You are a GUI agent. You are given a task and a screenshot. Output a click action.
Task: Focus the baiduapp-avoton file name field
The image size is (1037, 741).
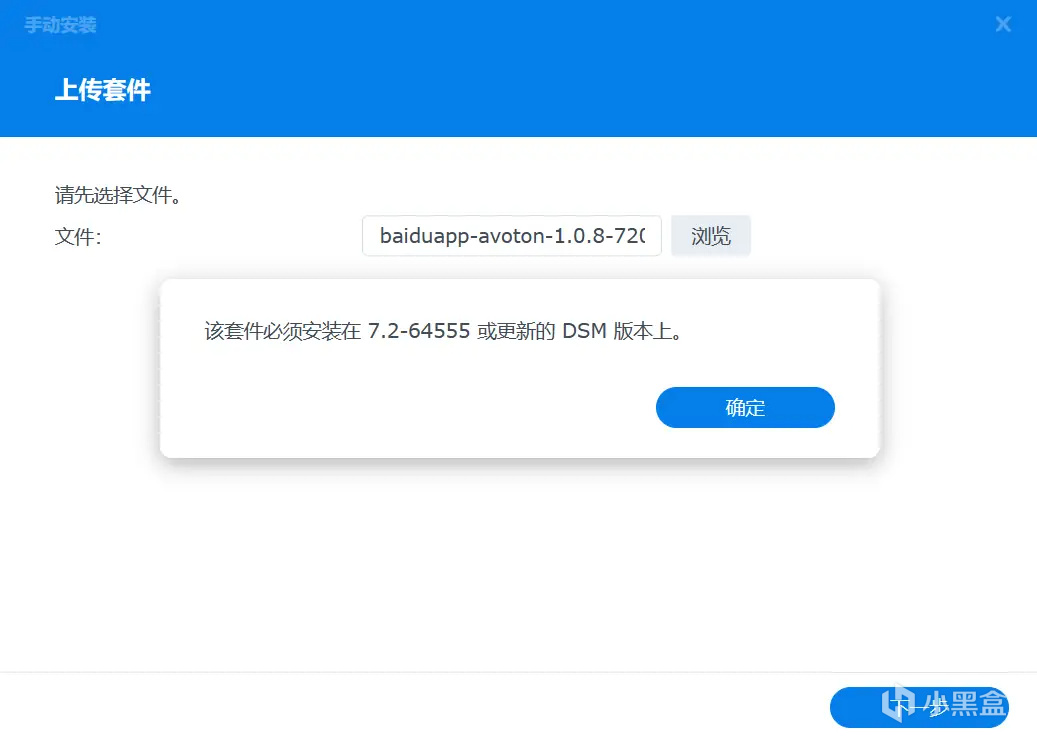(x=512, y=236)
